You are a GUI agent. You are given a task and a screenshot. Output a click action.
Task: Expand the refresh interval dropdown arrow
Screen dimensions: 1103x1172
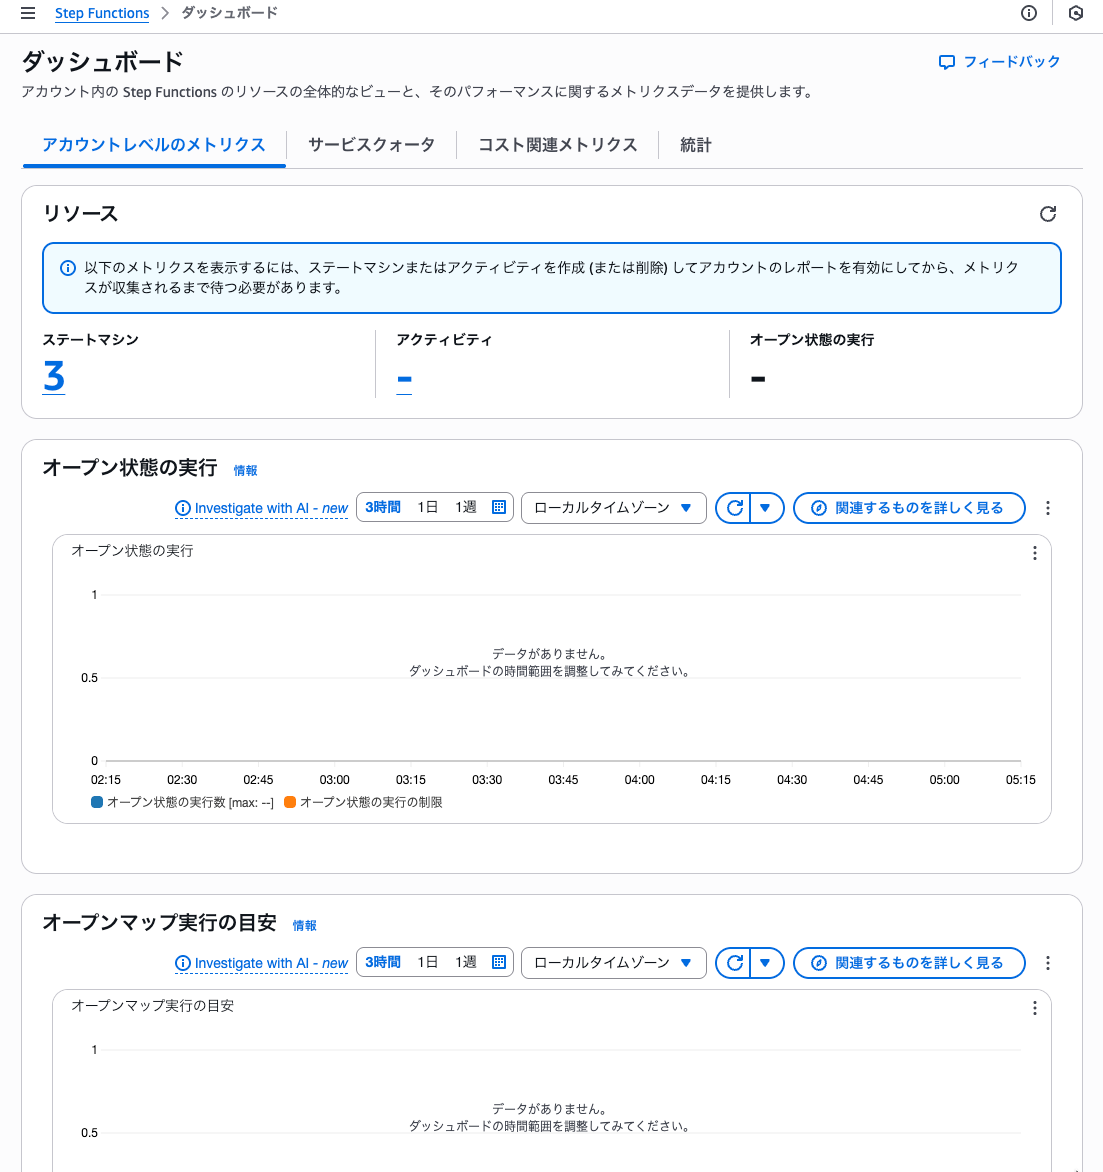click(x=765, y=507)
